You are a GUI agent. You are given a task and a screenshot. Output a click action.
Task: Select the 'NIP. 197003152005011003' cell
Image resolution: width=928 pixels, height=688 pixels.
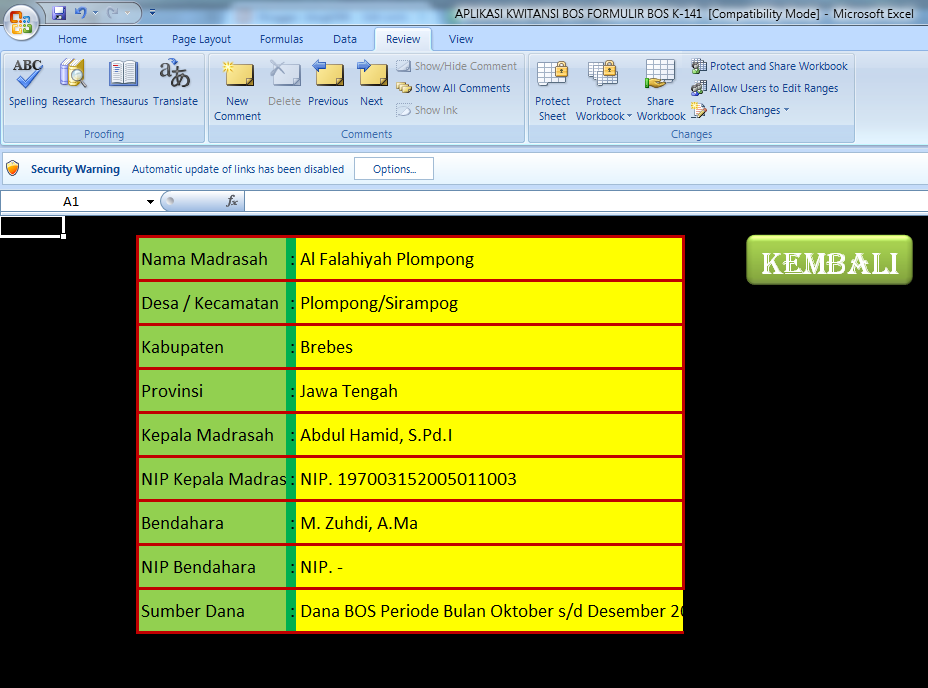(x=489, y=479)
